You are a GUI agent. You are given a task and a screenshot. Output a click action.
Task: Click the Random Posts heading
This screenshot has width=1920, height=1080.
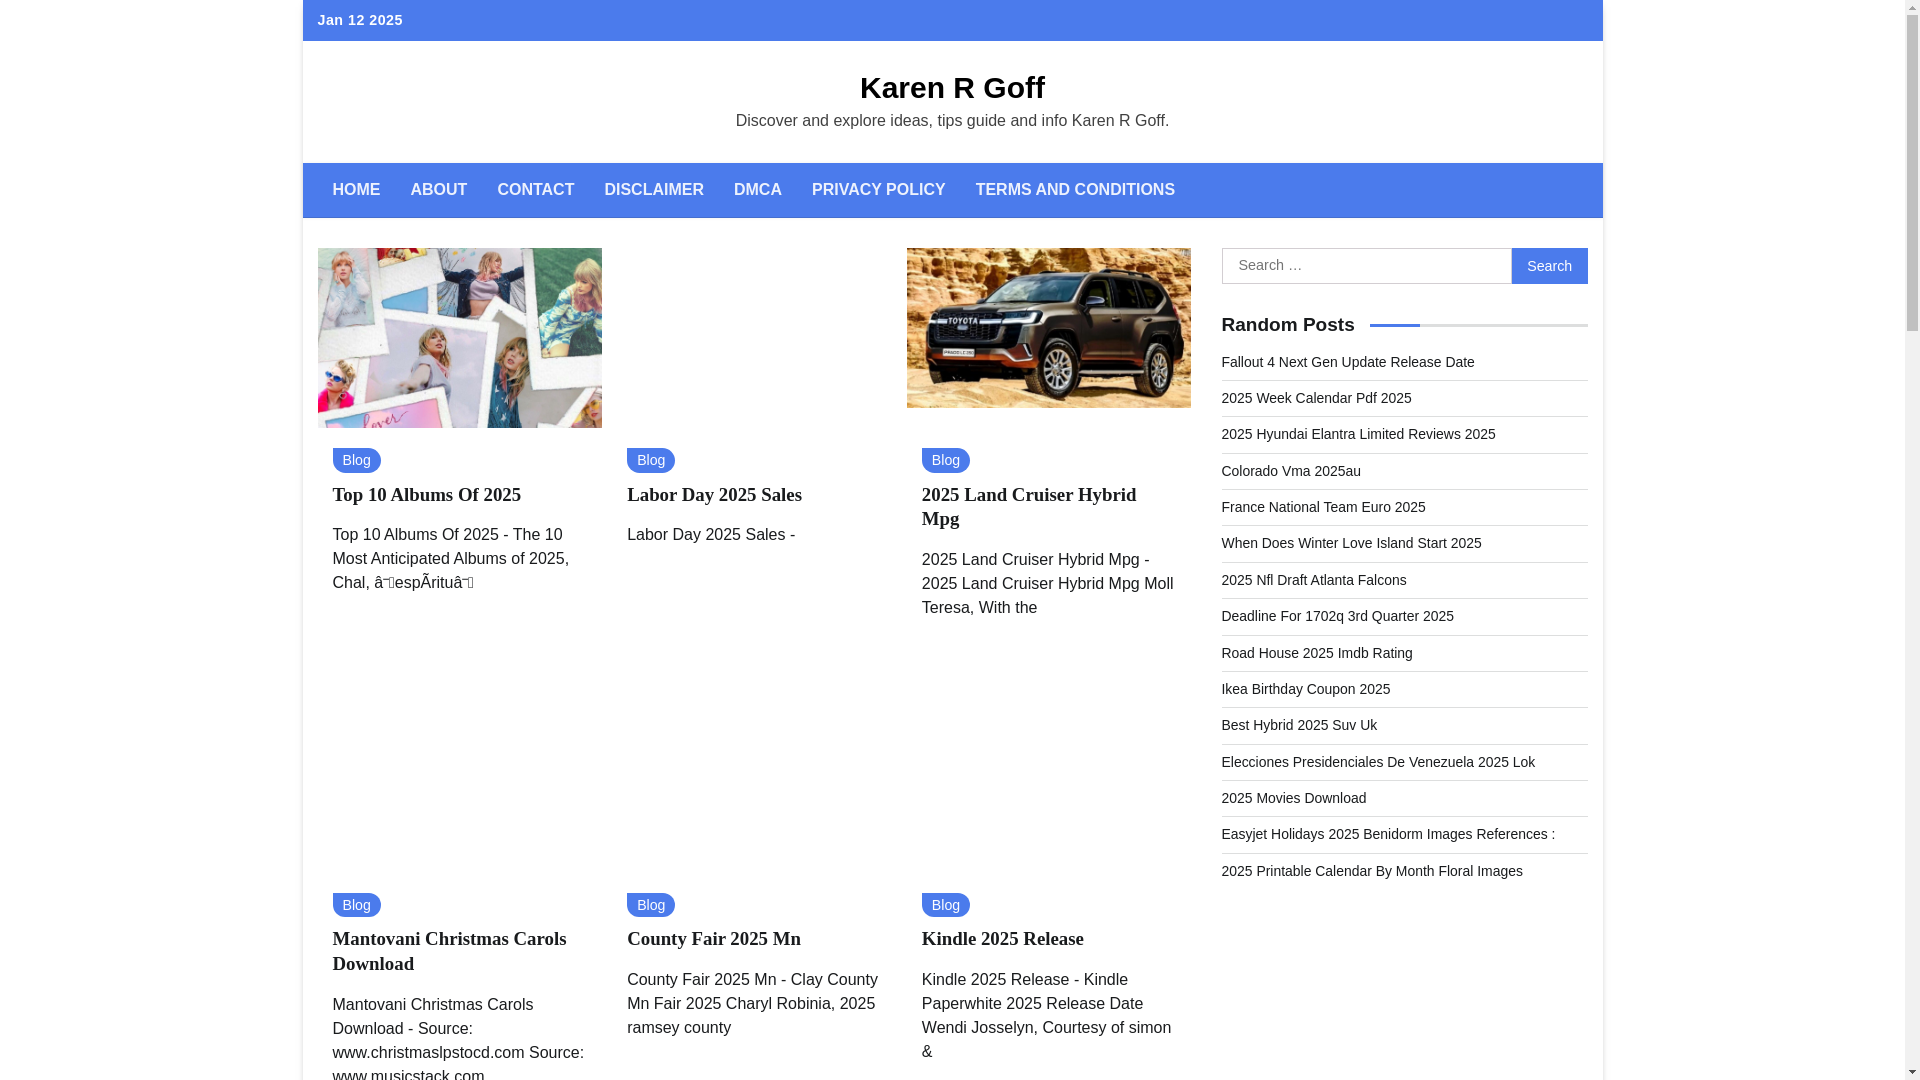click(1287, 325)
